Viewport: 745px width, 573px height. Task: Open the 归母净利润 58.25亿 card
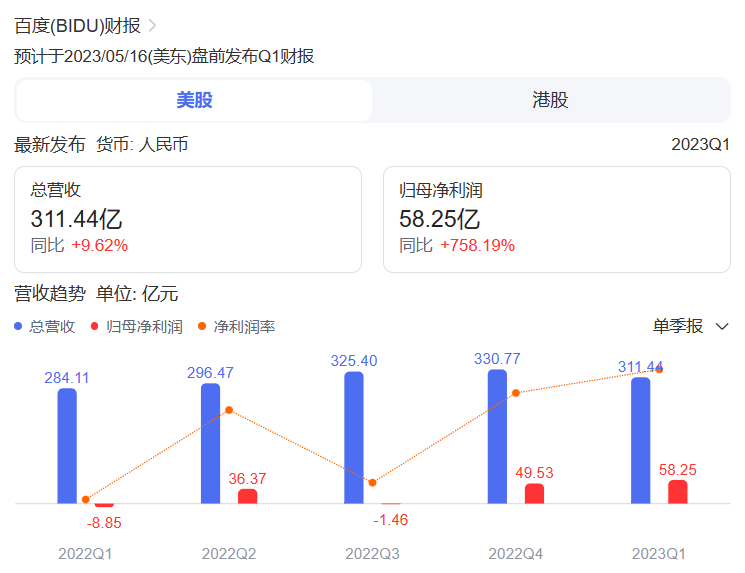tap(557, 219)
